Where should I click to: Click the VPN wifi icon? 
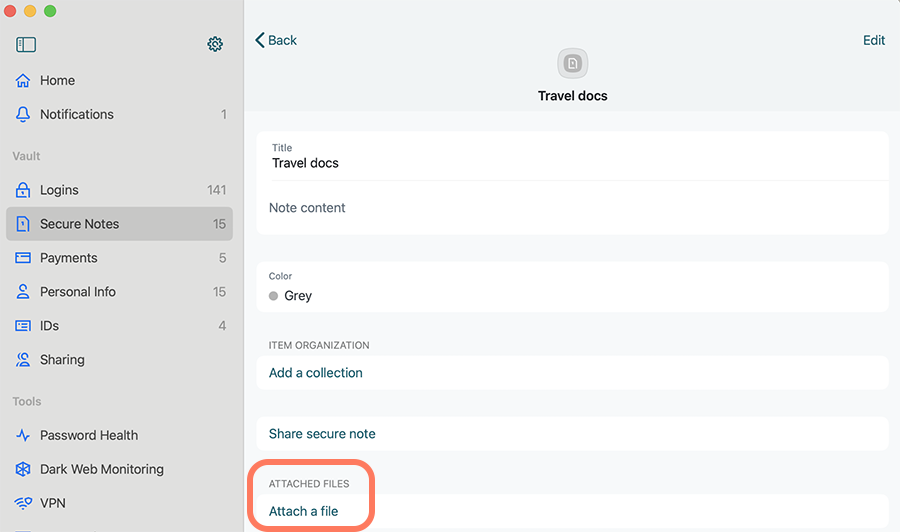[23, 503]
